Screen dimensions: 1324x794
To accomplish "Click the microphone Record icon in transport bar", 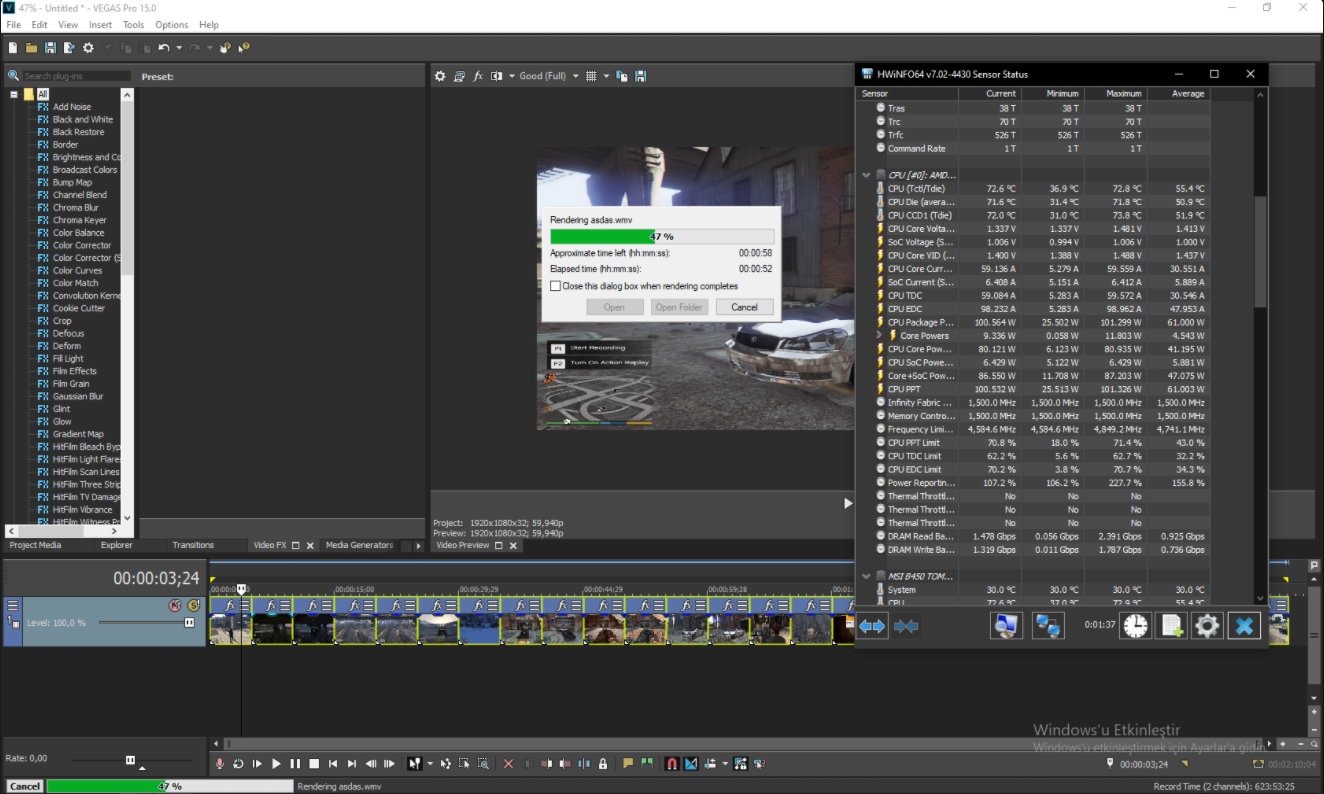I will [220, 764].
